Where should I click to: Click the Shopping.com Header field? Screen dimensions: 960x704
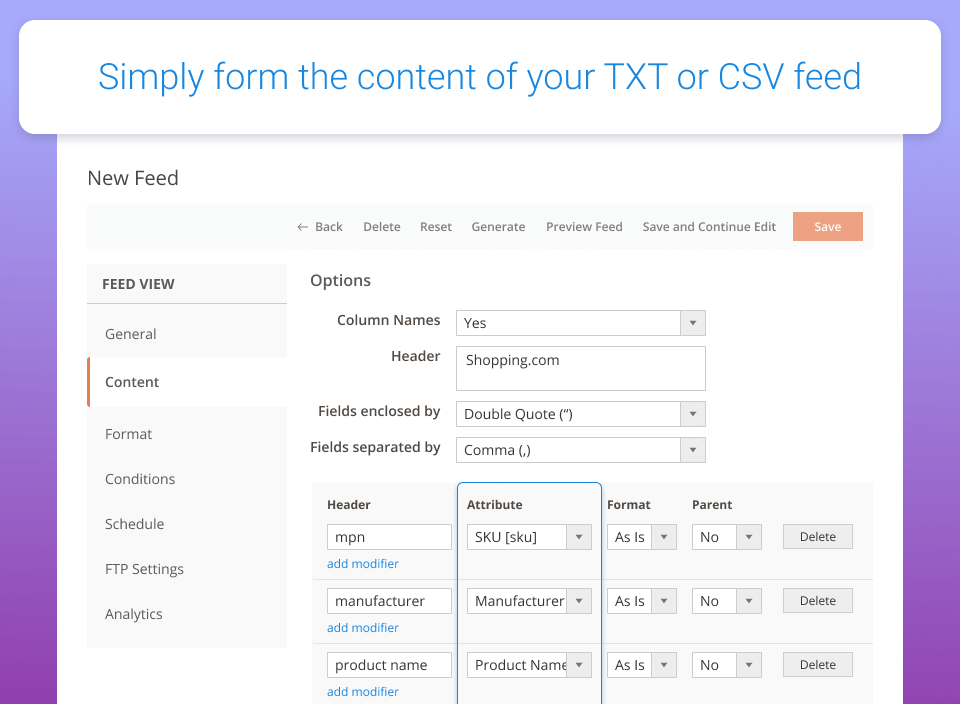580,368
